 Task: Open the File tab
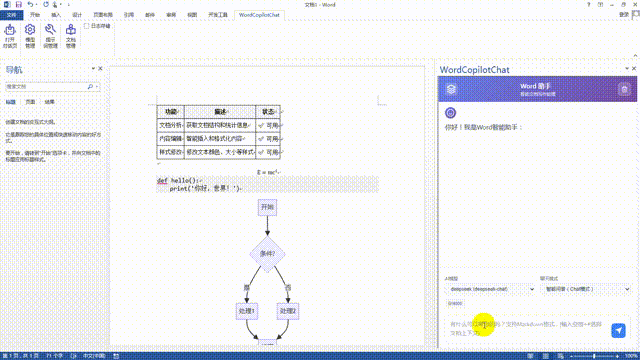click(x=11, y=15)
